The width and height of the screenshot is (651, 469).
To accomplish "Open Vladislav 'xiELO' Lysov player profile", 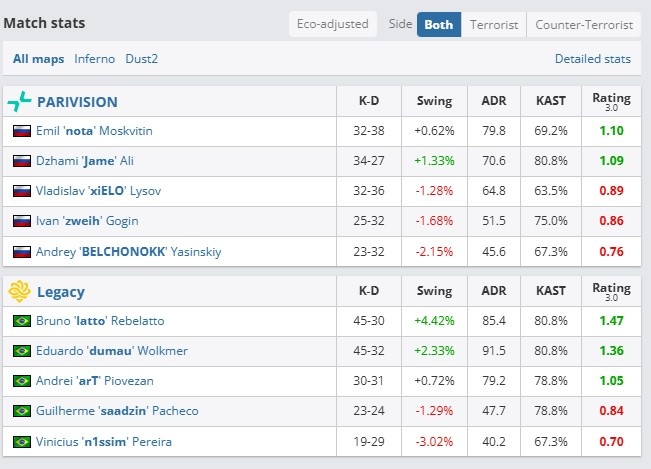I will coord(98,191).
